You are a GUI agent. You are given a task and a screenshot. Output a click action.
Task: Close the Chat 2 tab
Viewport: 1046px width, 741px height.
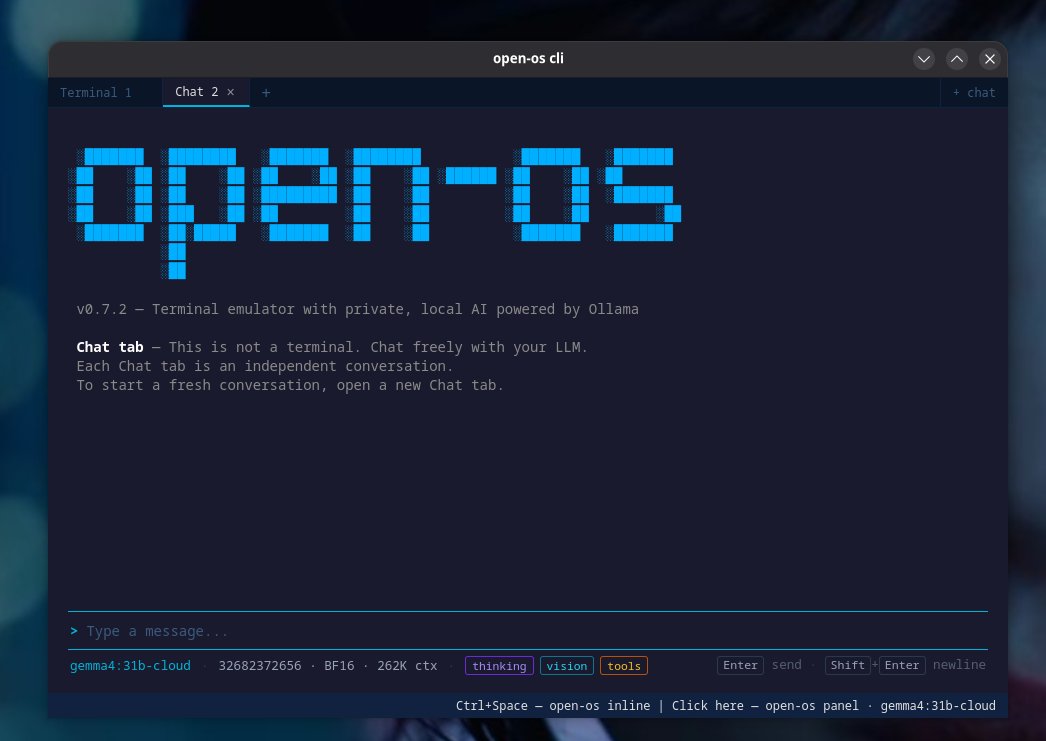[x=231, y=92]
